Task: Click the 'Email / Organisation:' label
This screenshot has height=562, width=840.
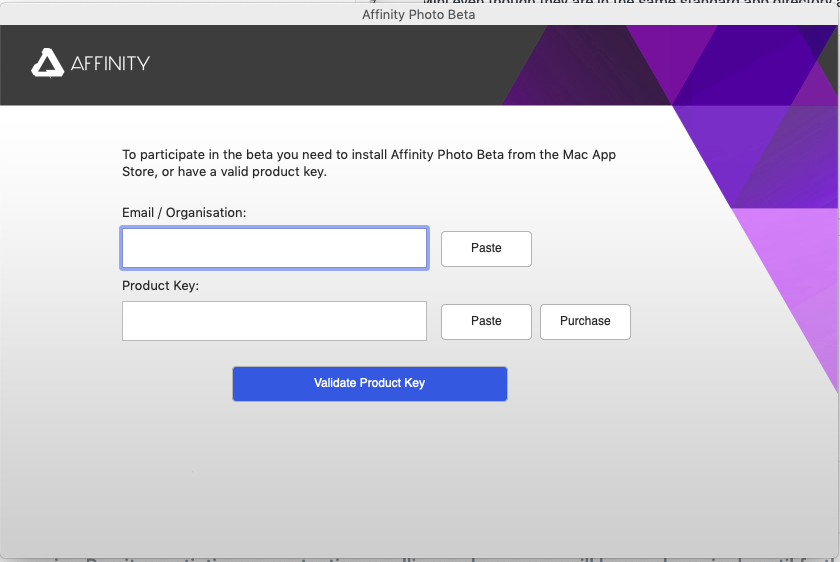Action: point(184,213)
